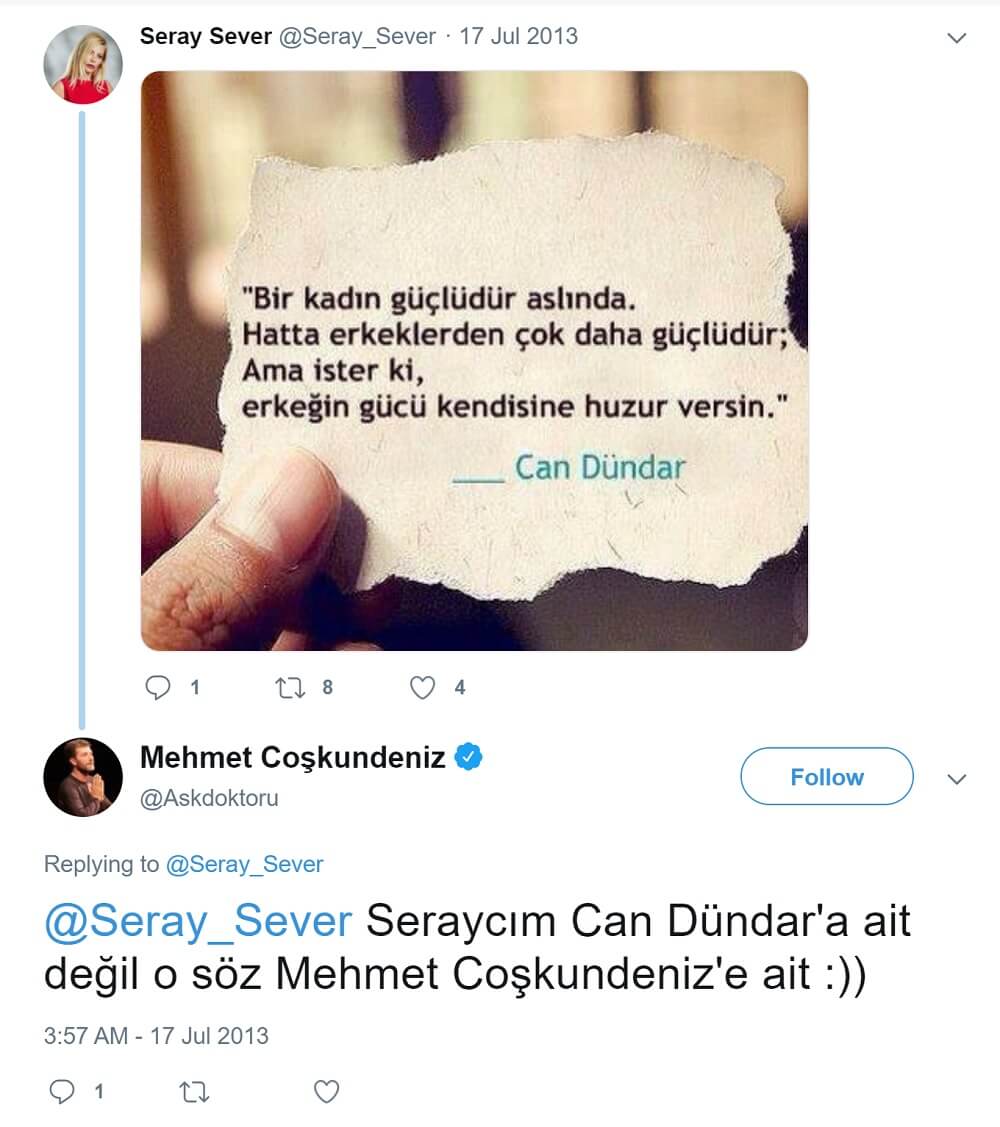The image size is (1000, 1127).
Task: Open @Askdoktoru handle
Action: coord(209,799)
